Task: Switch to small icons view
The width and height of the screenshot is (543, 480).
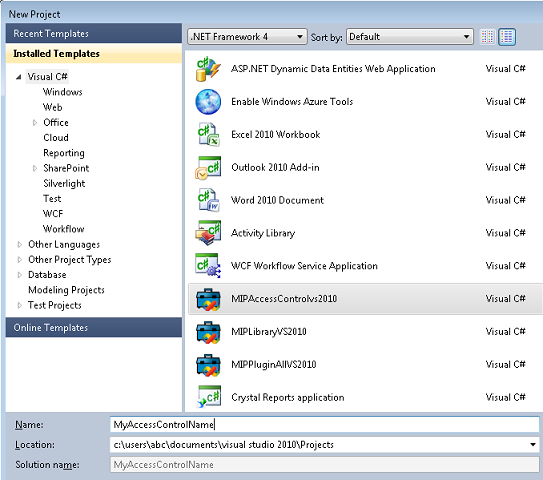Action: (x=487, y=37)
